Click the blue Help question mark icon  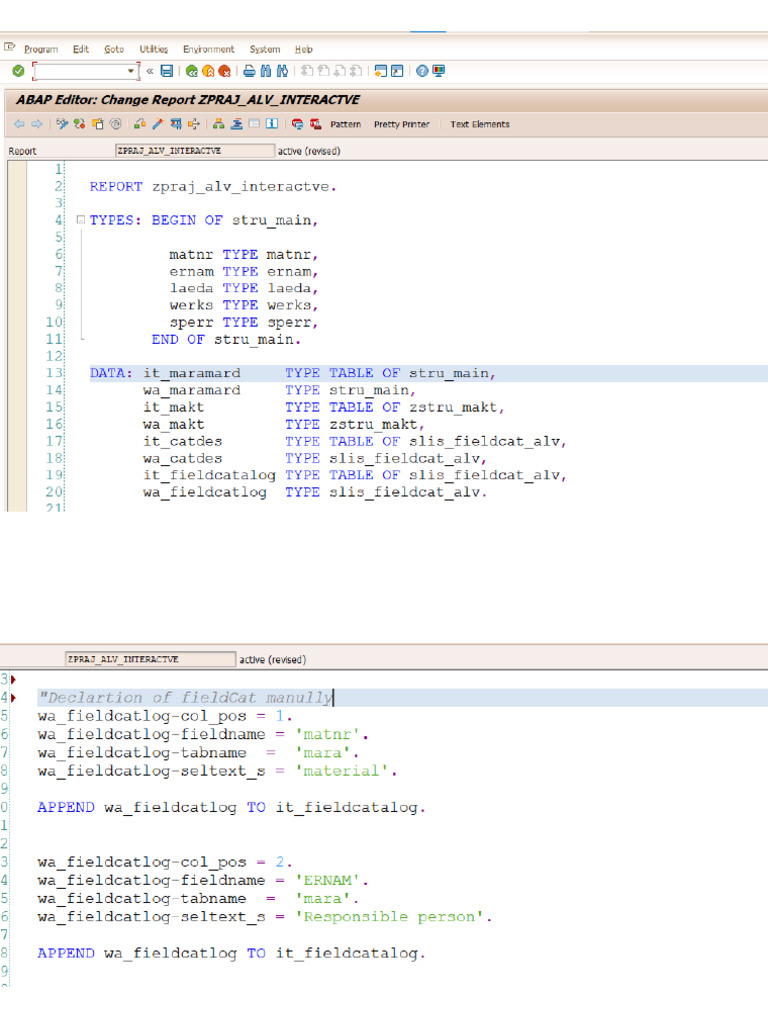pyautogui.click(x=422, y=71)
